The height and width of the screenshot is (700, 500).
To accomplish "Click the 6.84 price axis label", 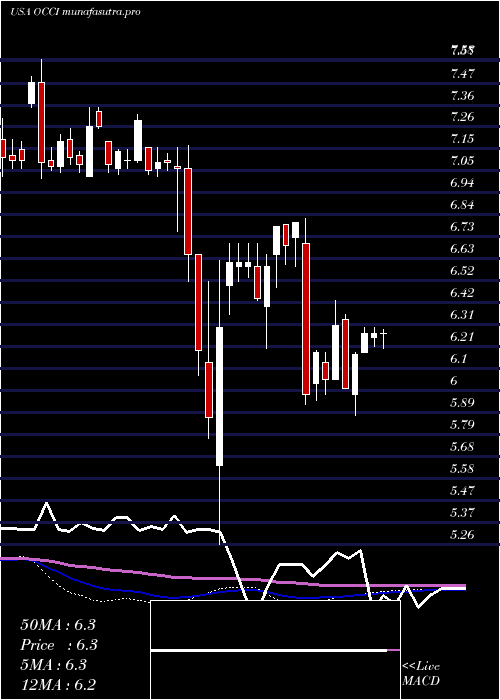I will (463, 205).
